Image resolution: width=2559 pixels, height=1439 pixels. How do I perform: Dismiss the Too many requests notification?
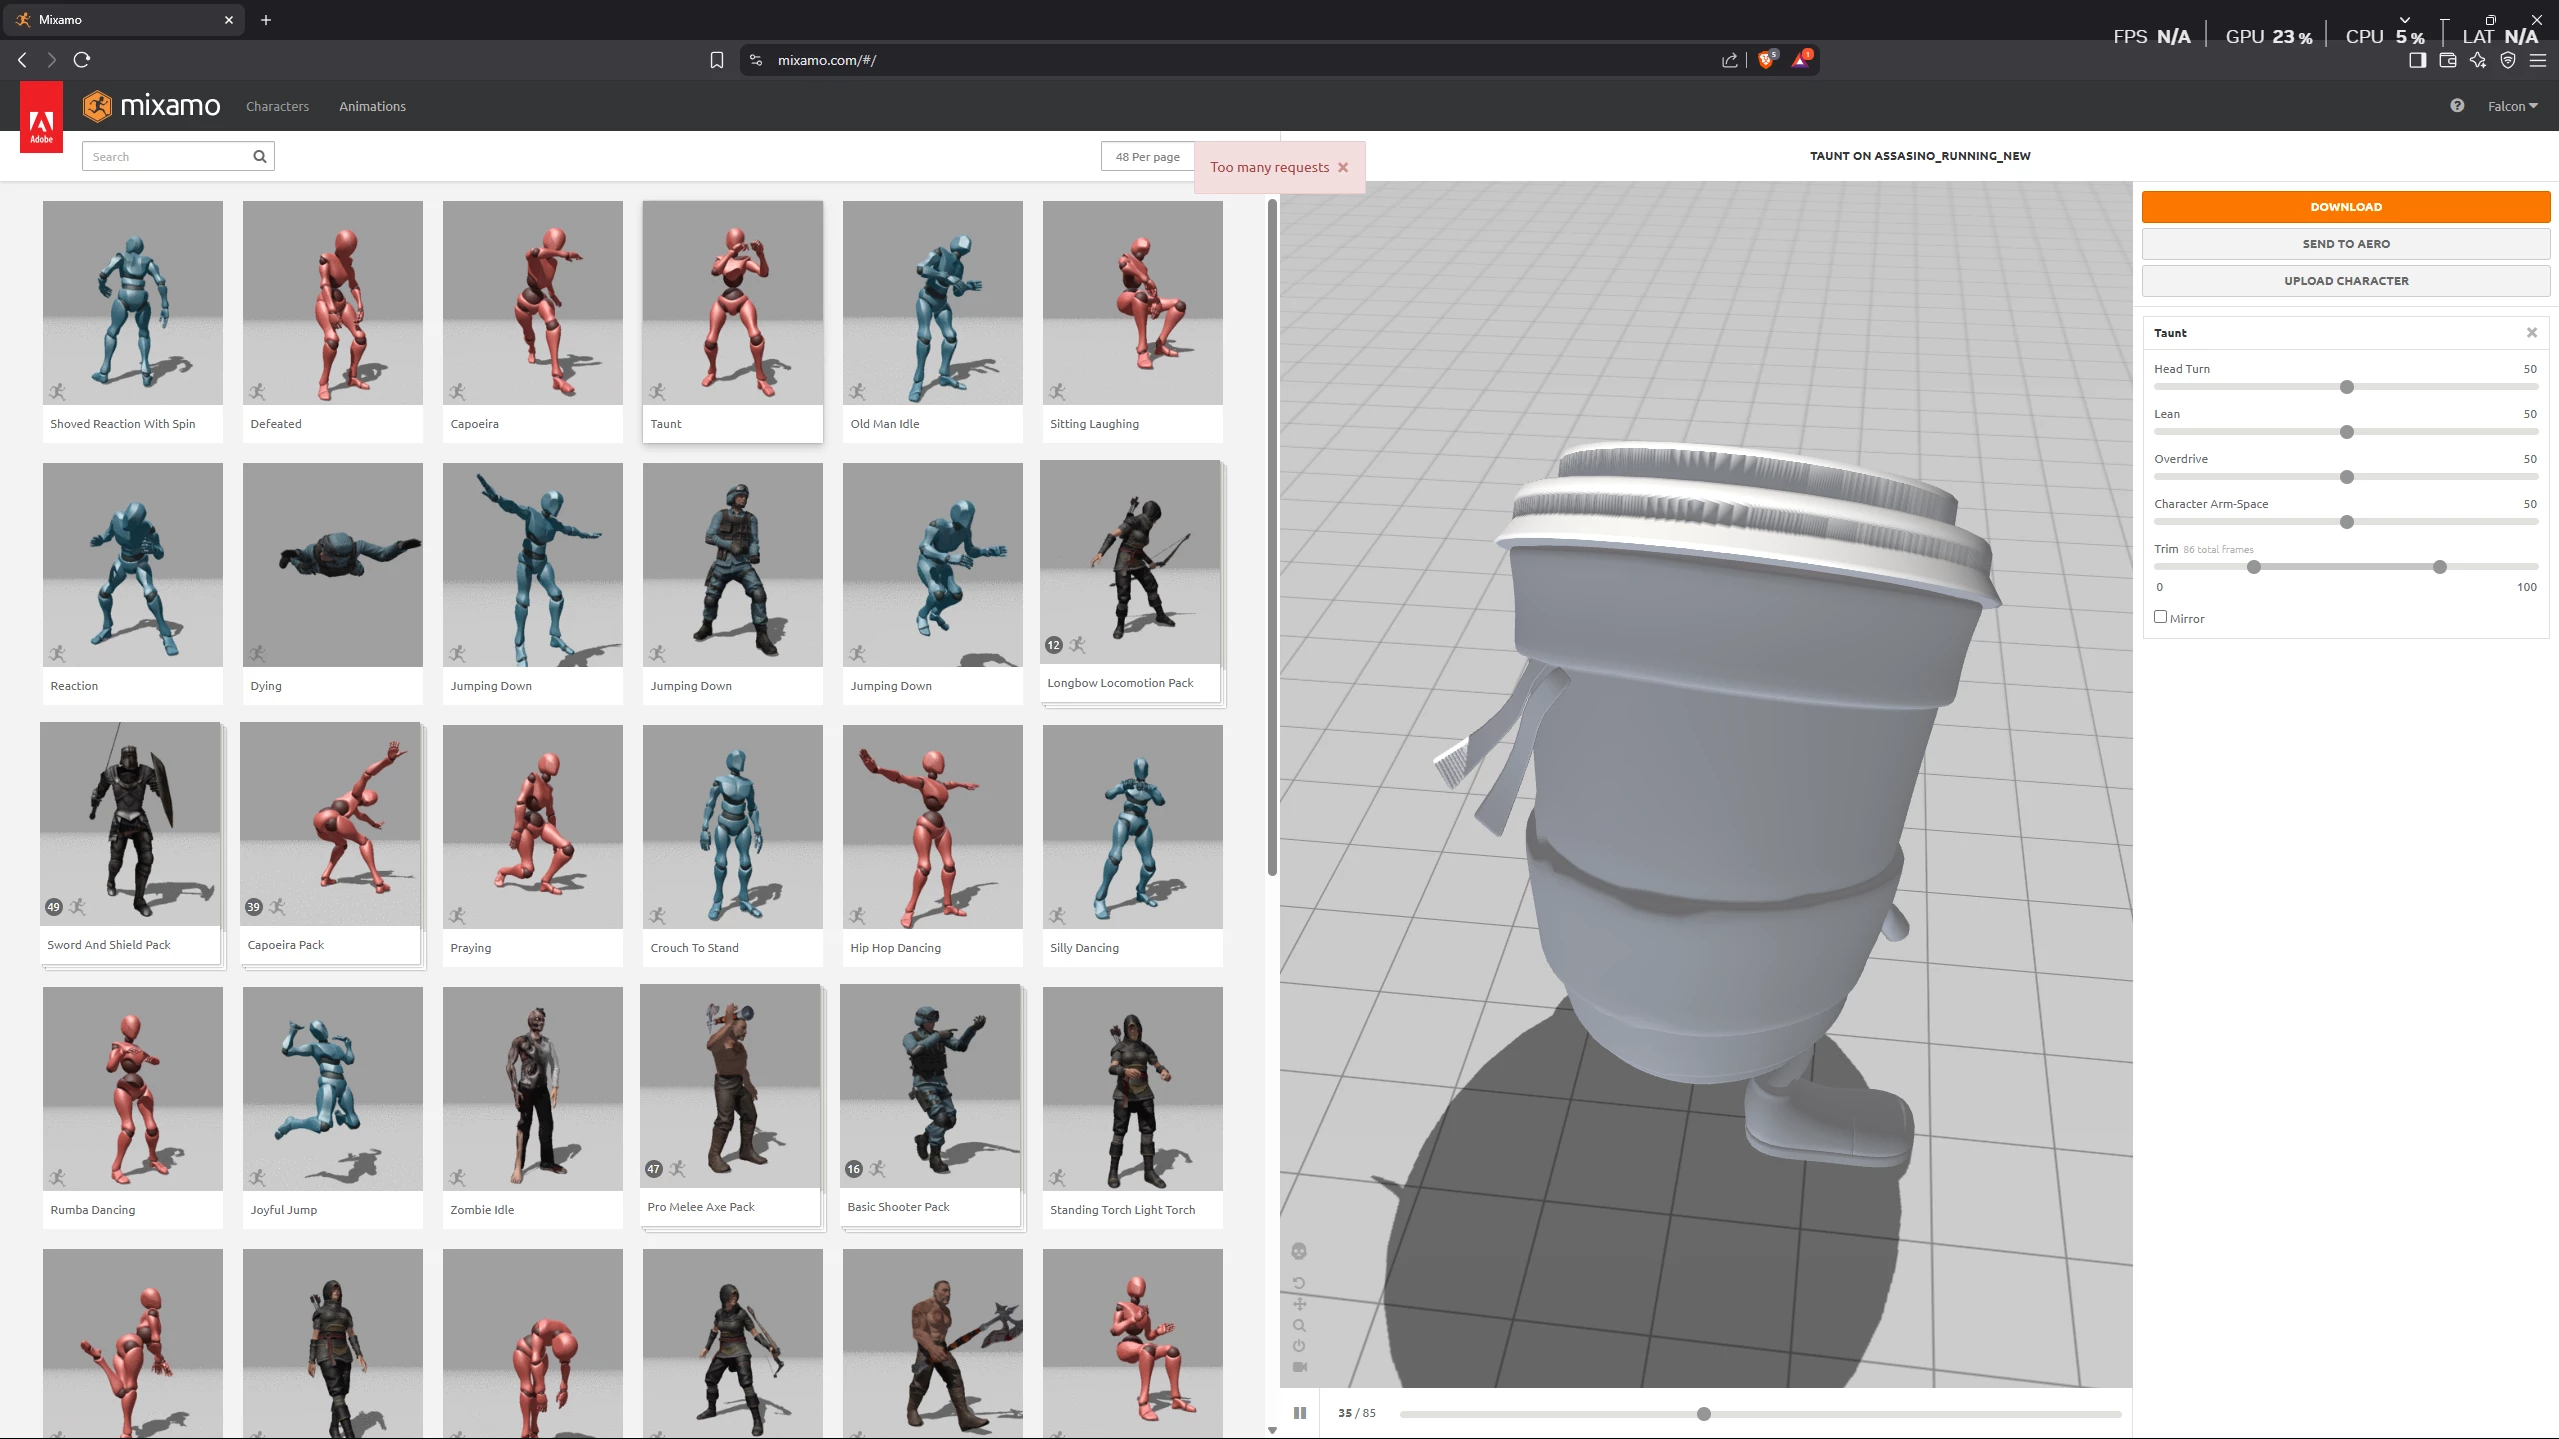[x=1343, y=167]
